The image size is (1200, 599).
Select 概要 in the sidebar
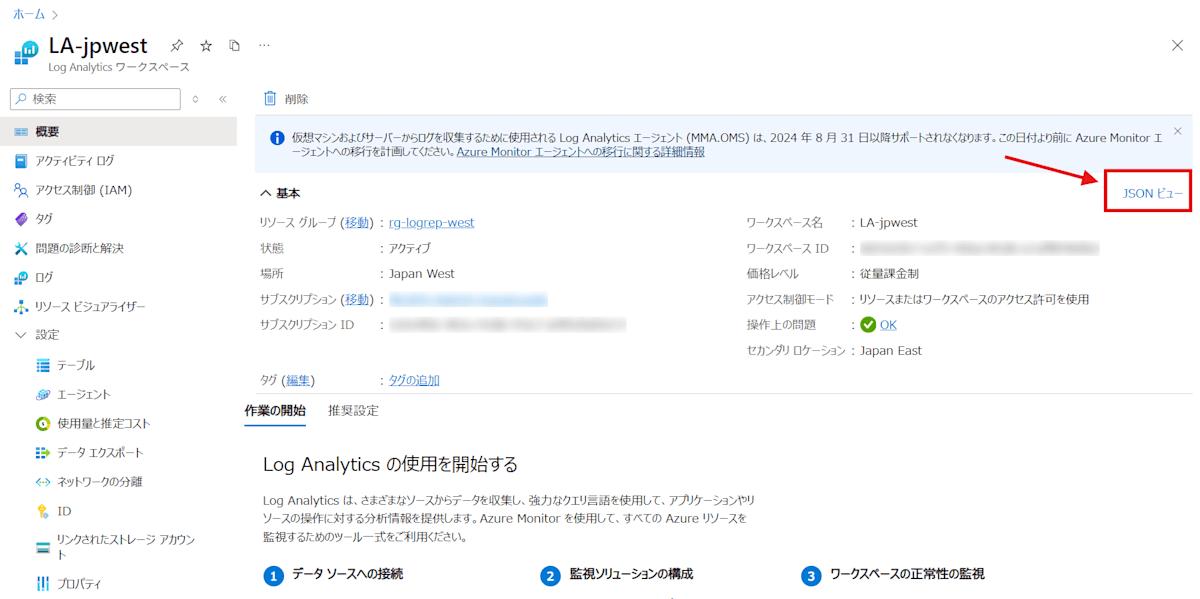click(118, 132)
